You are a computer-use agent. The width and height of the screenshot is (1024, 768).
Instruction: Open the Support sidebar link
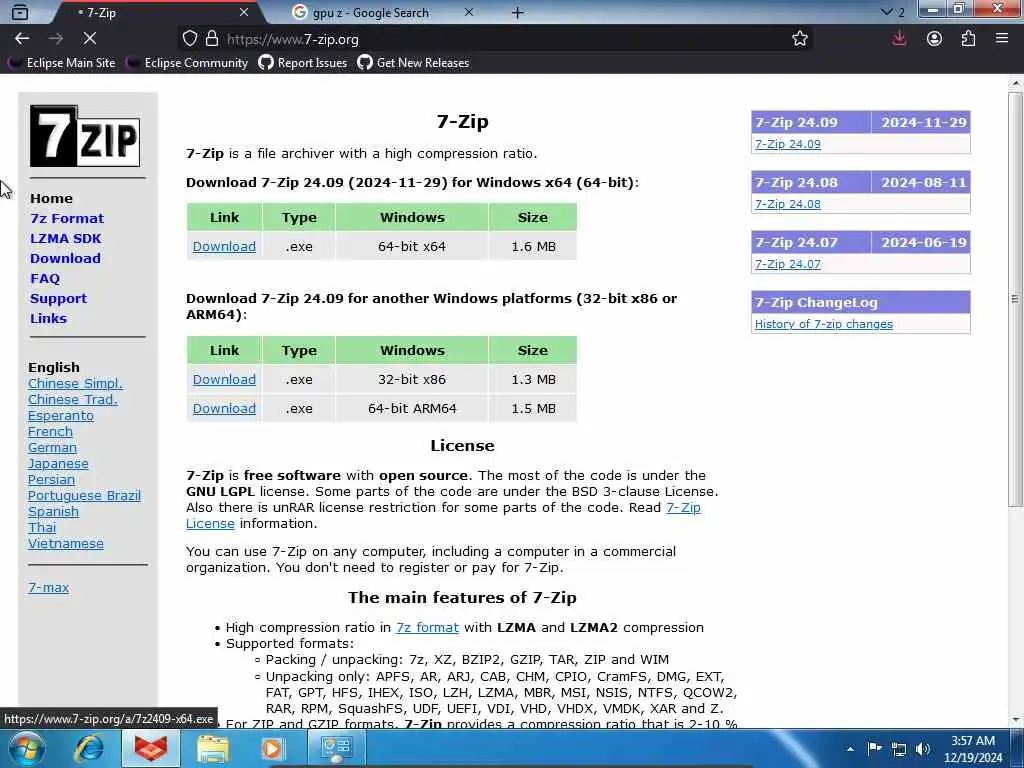(x=58, y=298)
